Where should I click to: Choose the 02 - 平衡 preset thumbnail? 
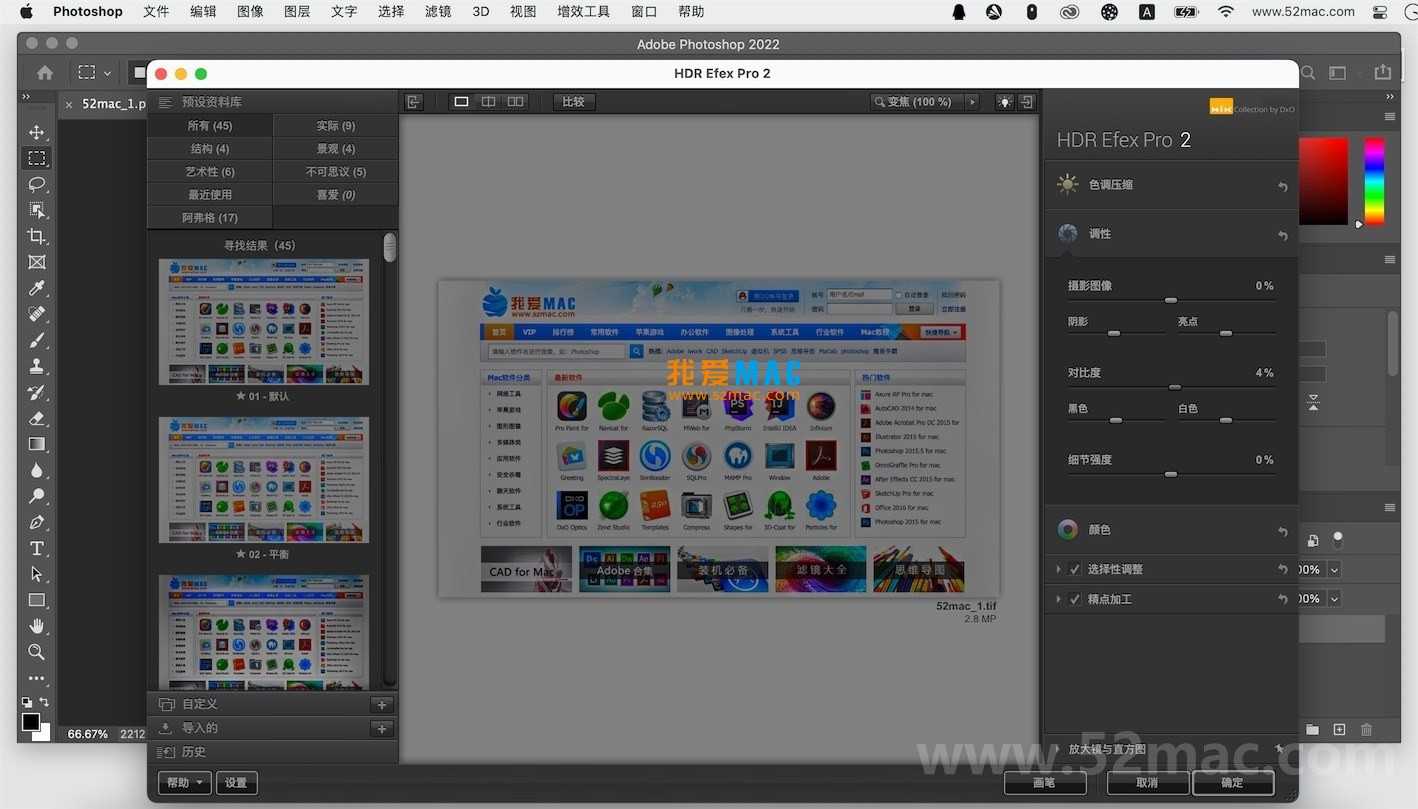264,480
